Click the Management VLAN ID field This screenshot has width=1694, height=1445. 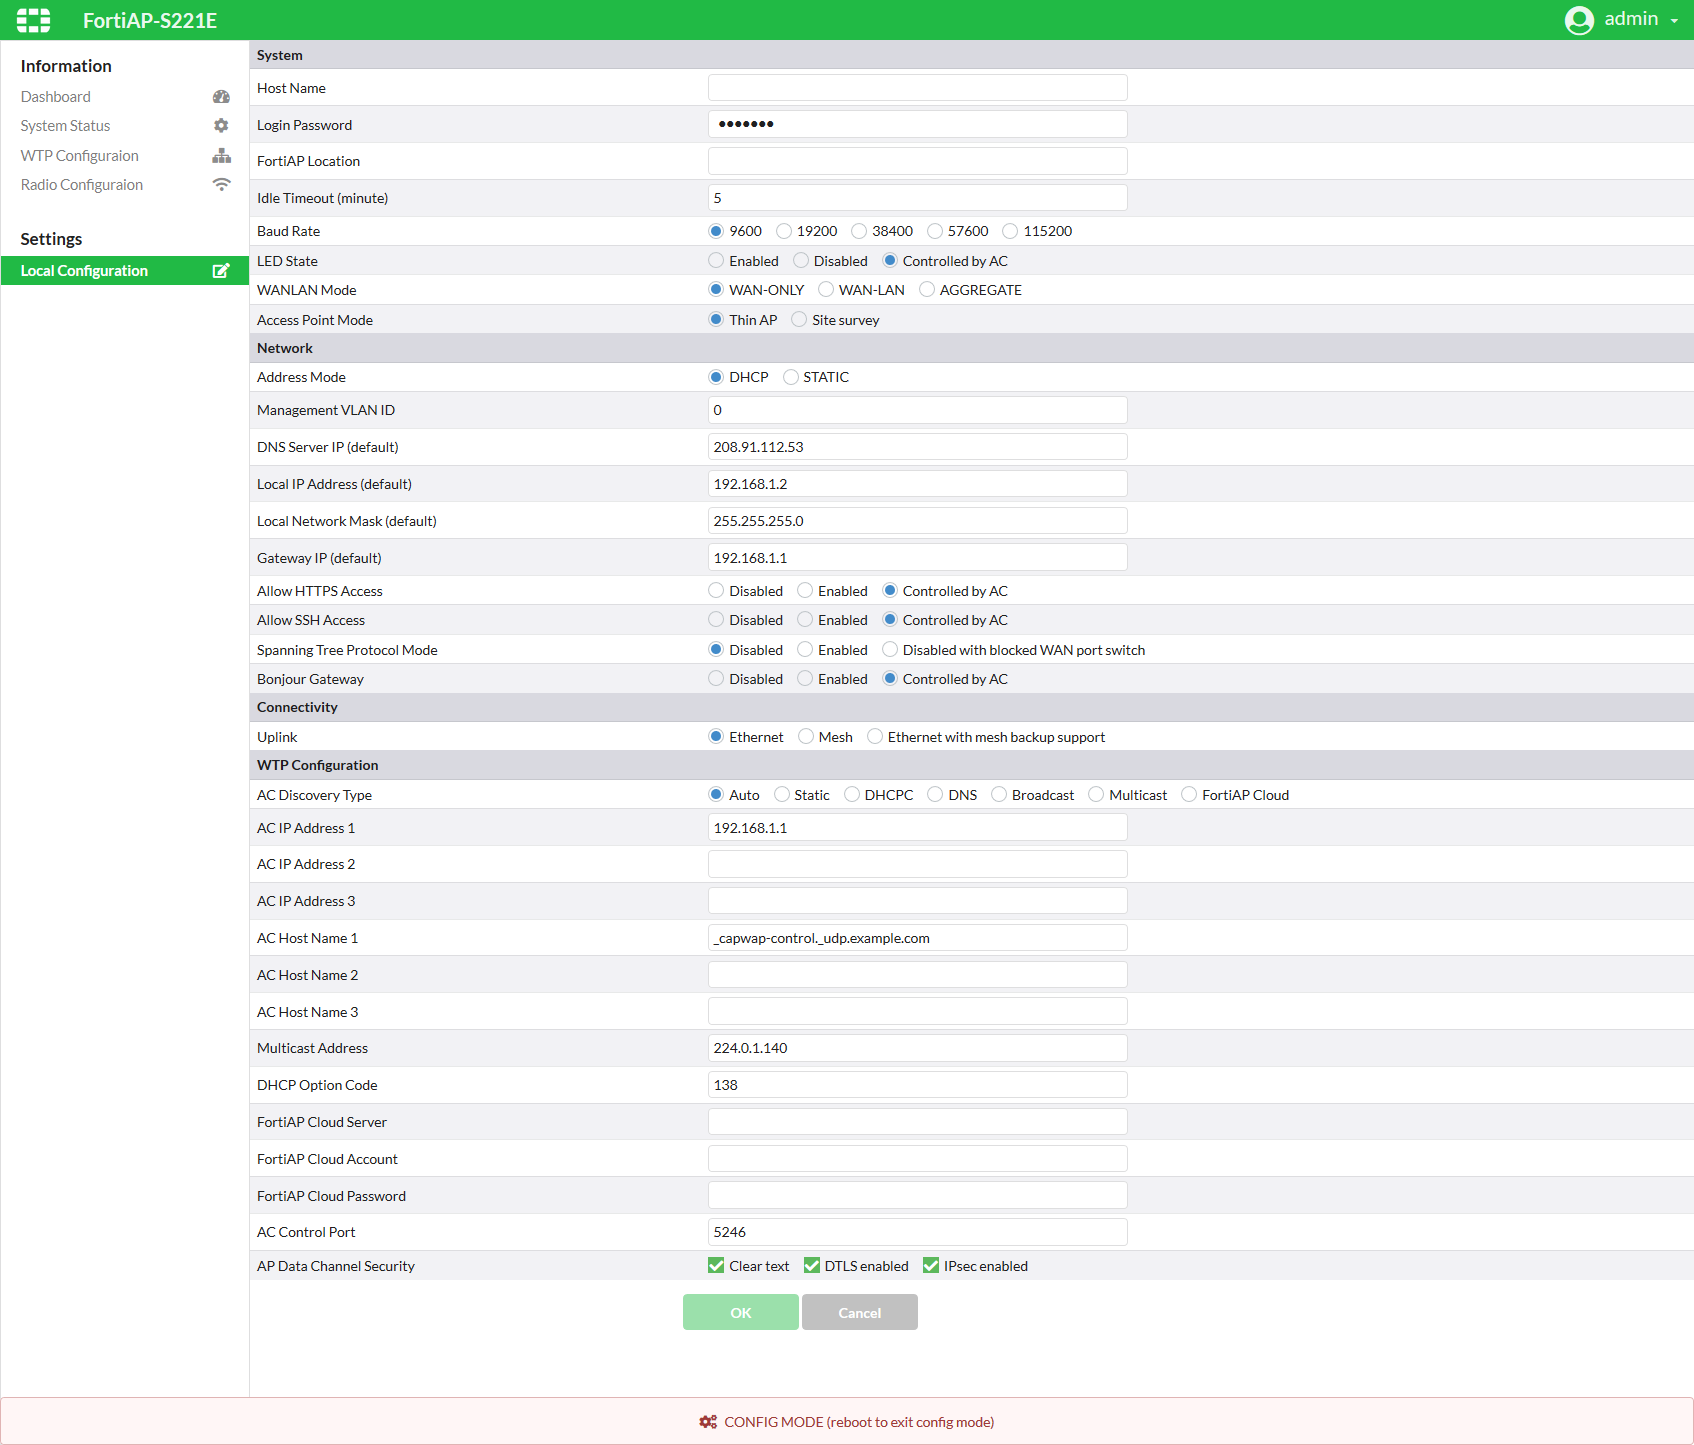[x=918, y=410]
